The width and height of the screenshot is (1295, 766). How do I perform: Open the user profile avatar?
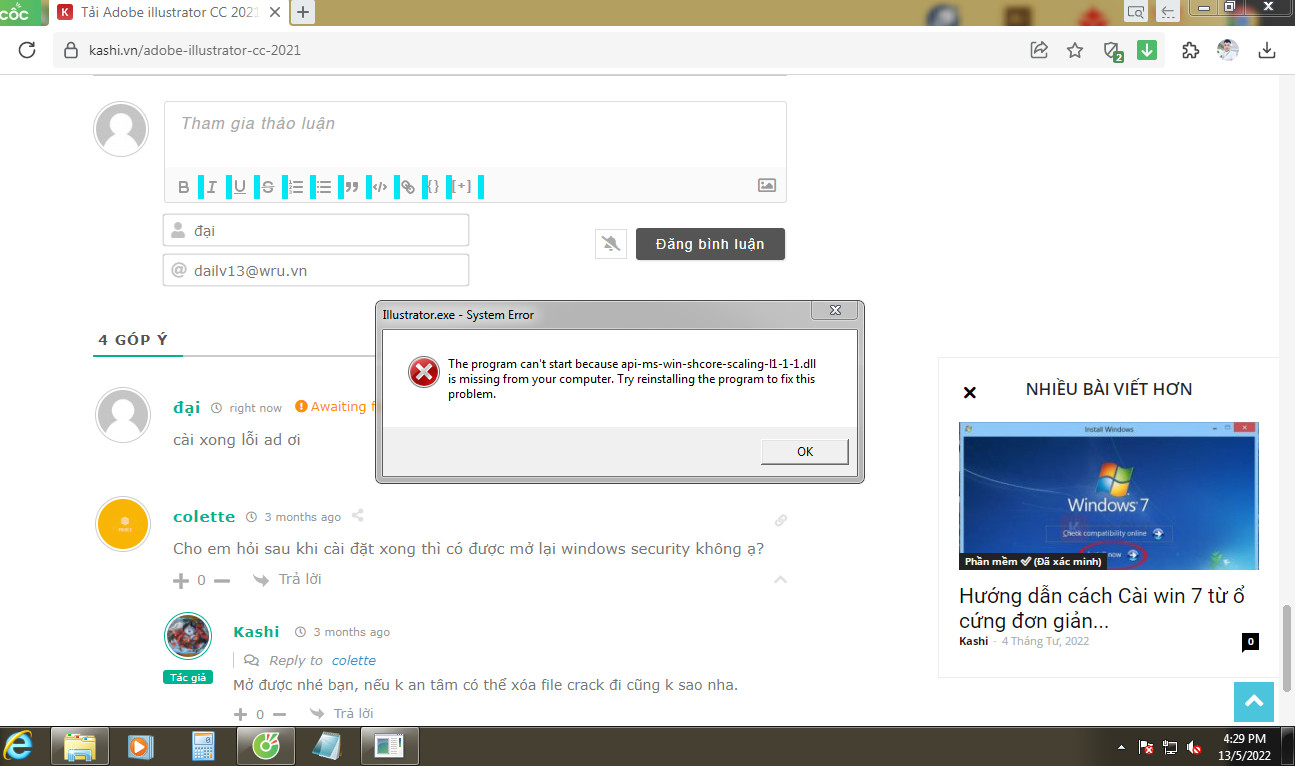1228,50
